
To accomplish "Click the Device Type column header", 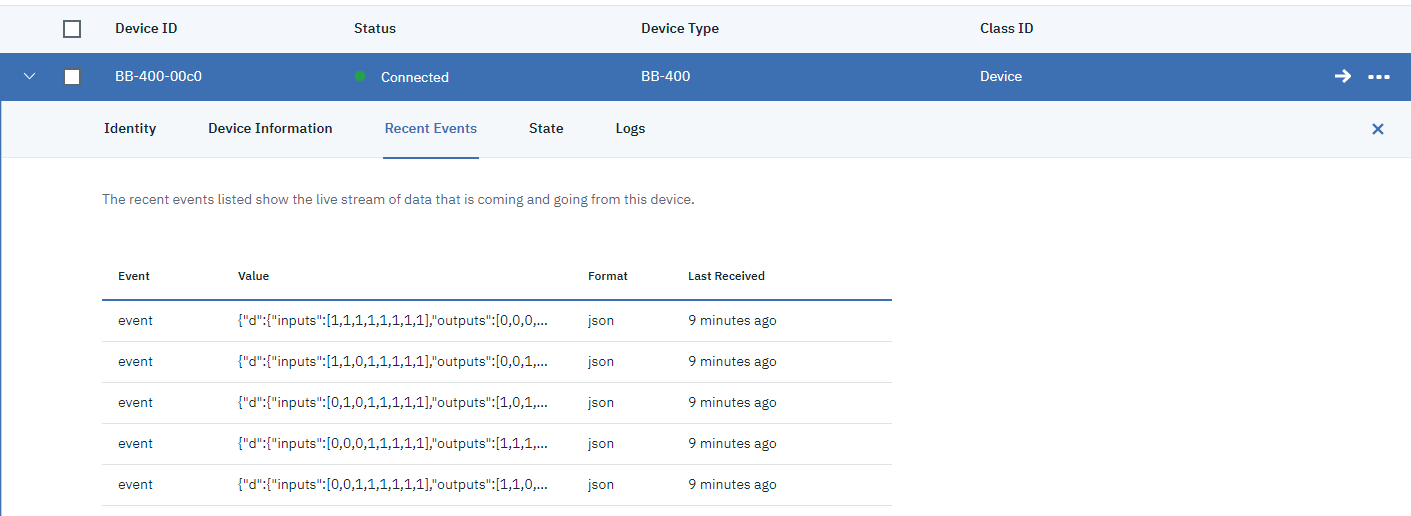I will [680, 29].
